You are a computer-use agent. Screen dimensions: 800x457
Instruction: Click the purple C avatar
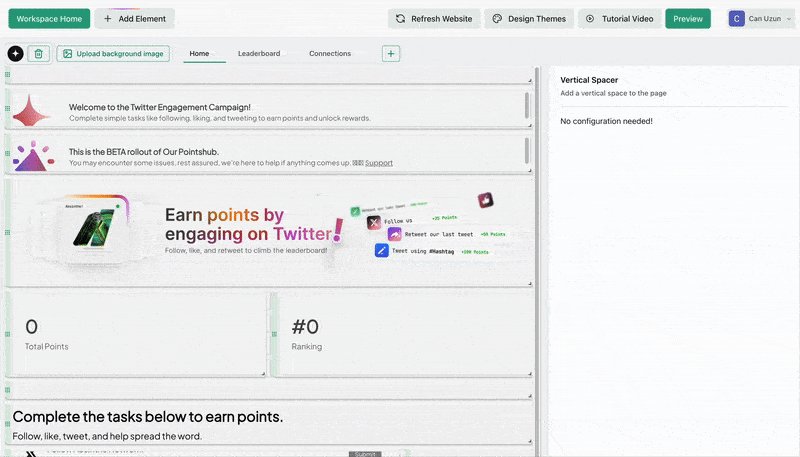coord(736,19)
